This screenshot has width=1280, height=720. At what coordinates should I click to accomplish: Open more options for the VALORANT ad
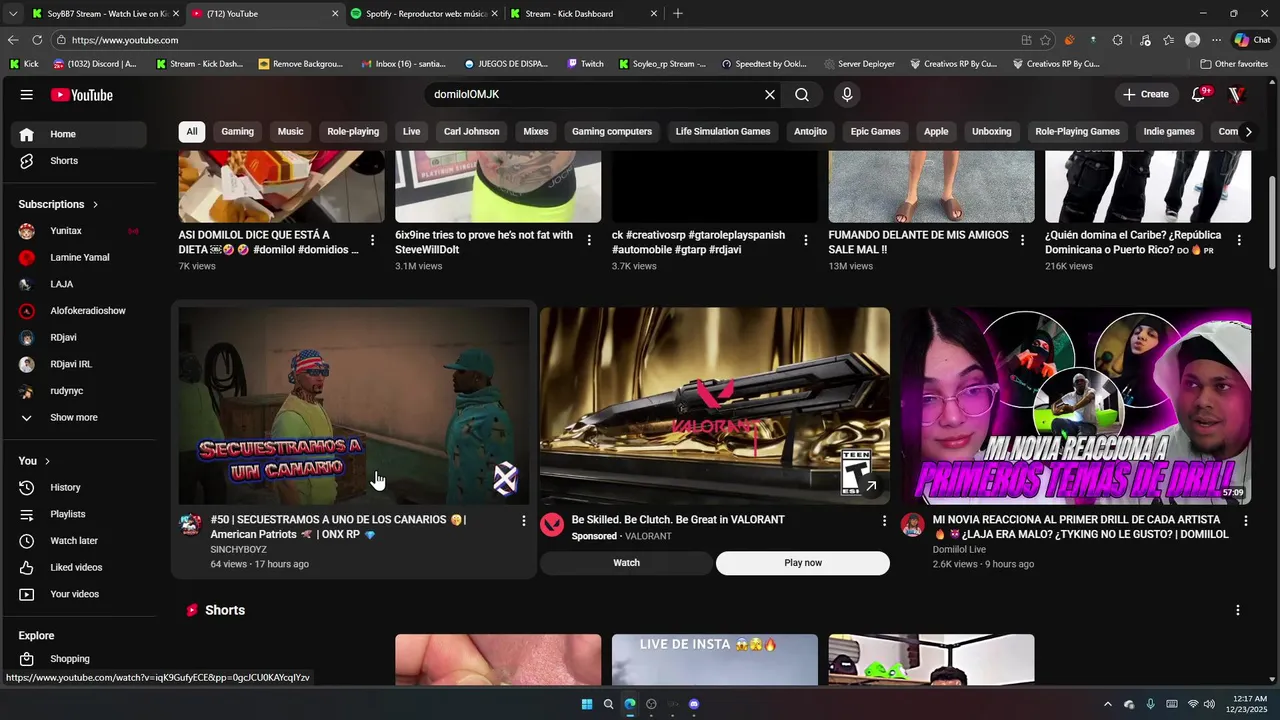pyautogui.click(x=884, y=521)
